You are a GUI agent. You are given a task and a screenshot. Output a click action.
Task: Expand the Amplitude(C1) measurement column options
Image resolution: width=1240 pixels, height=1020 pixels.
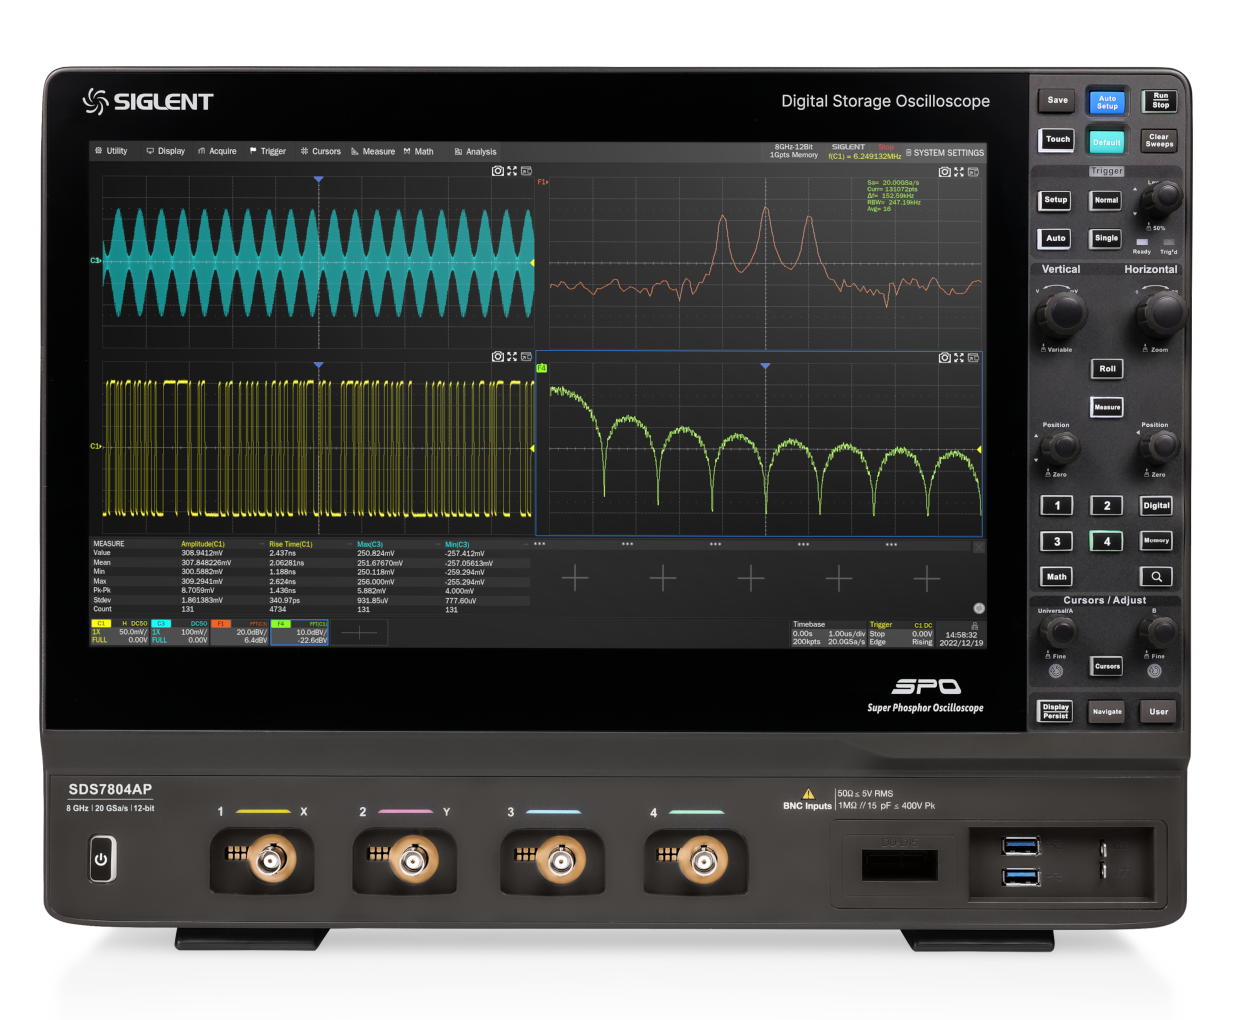[260, 544]
